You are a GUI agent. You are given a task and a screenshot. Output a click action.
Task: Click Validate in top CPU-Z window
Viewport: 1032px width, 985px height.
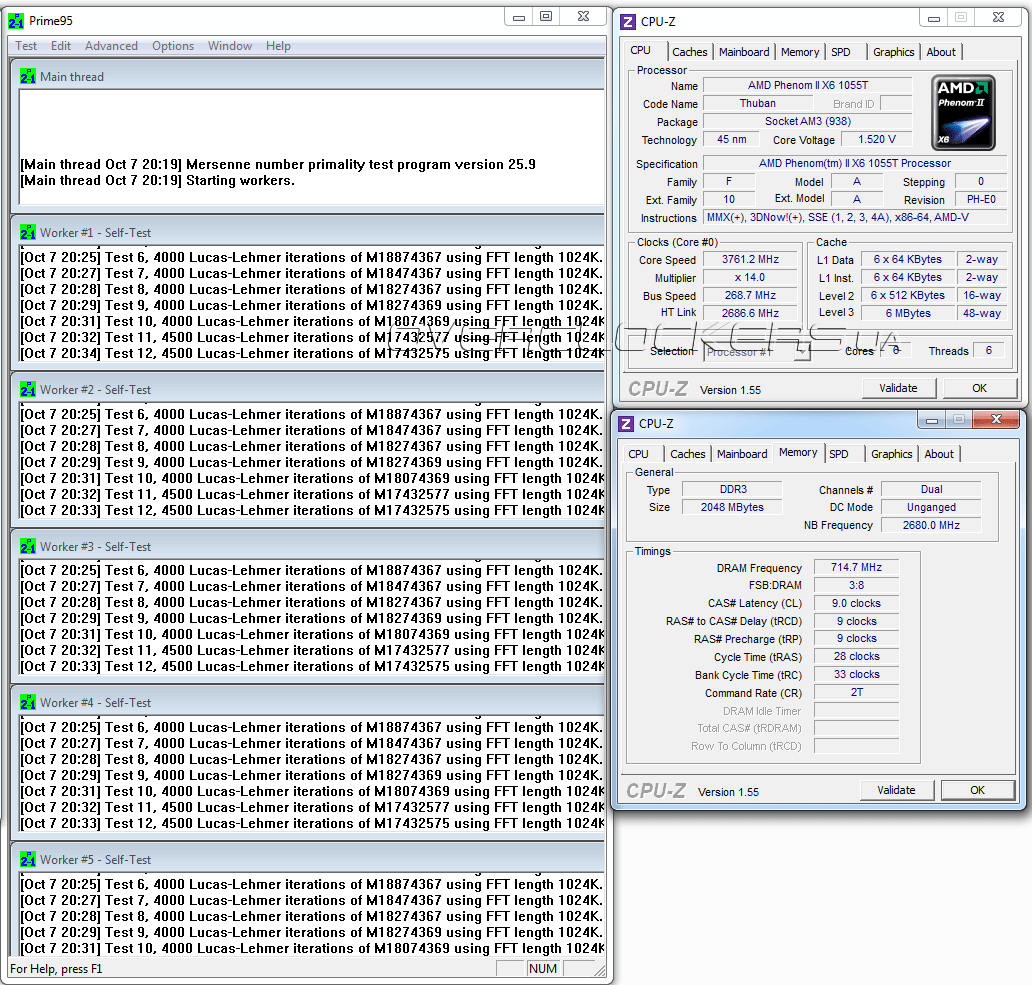pos(898,388)
